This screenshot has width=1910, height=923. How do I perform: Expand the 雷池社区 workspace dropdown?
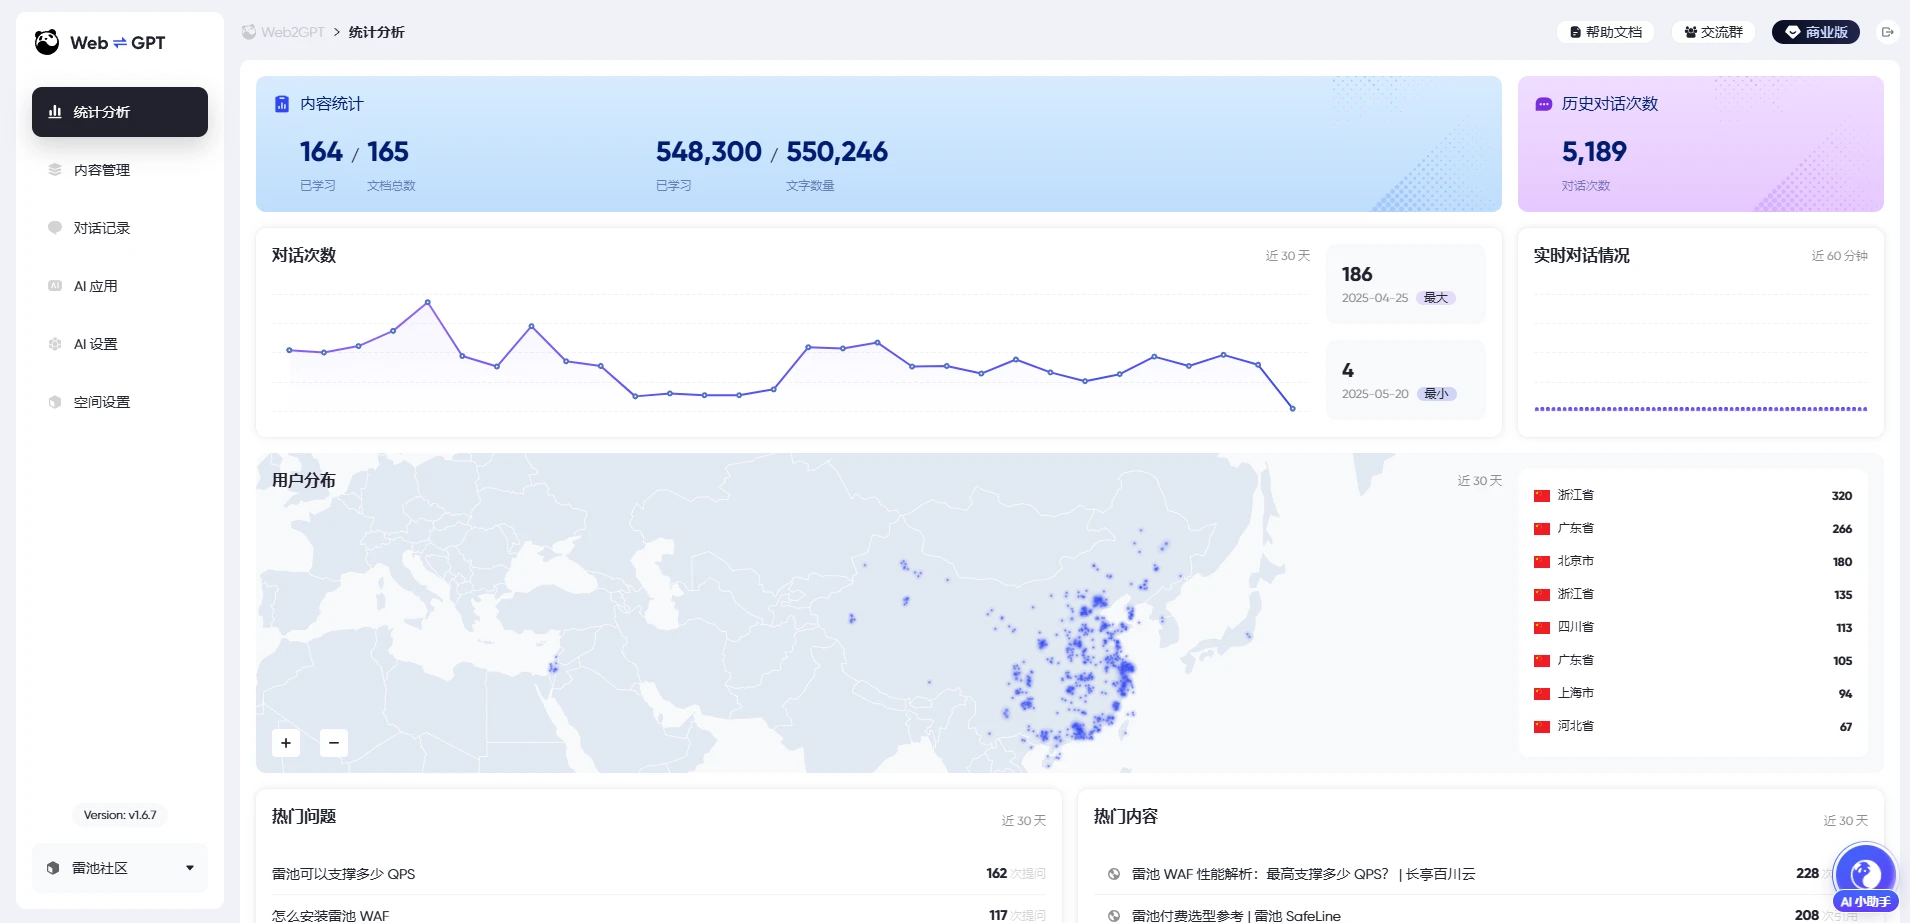(x=120, y=868)
